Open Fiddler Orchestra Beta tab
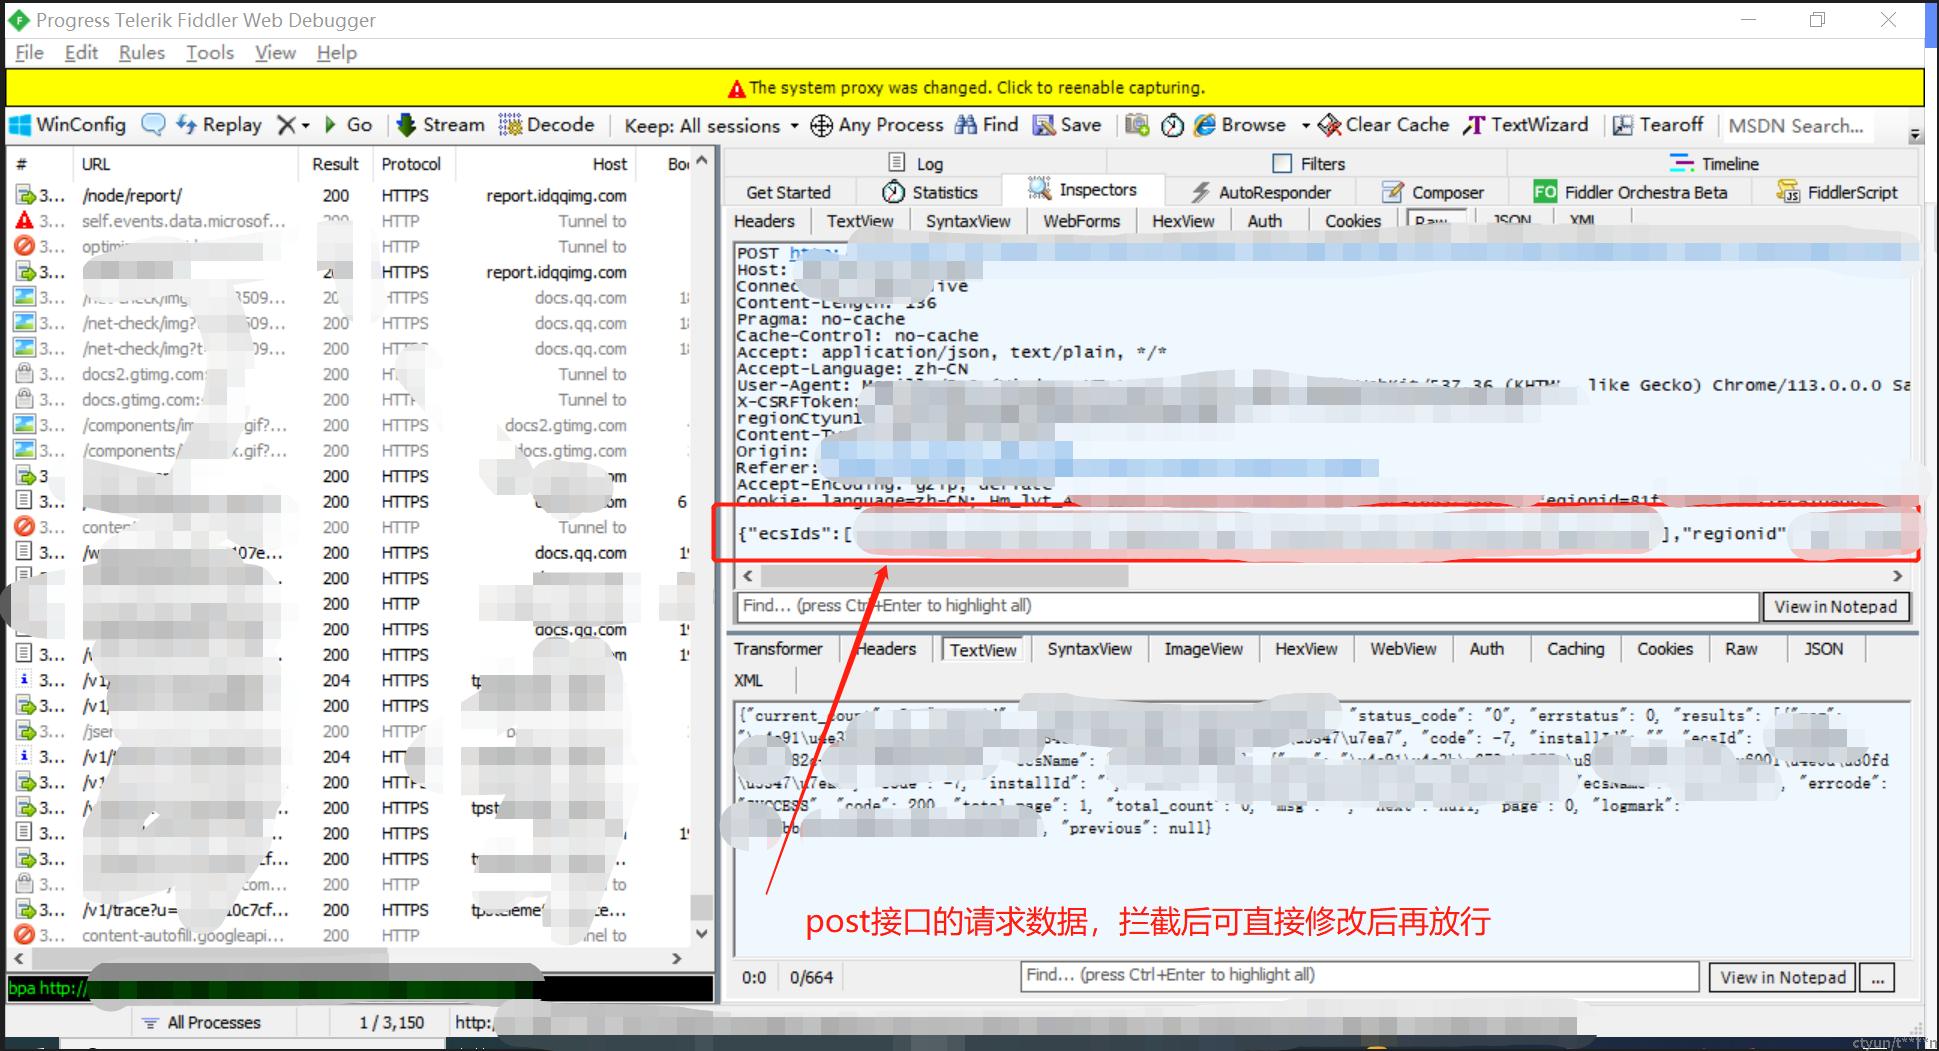The height and width of the screenshot is (1051, 1939). pyautogui.click(x=1631, y=192)
